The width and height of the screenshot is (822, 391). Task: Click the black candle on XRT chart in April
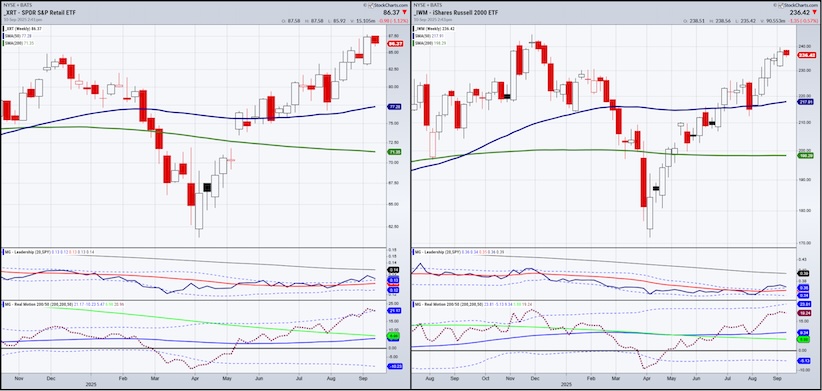click(x=207, y=187)
